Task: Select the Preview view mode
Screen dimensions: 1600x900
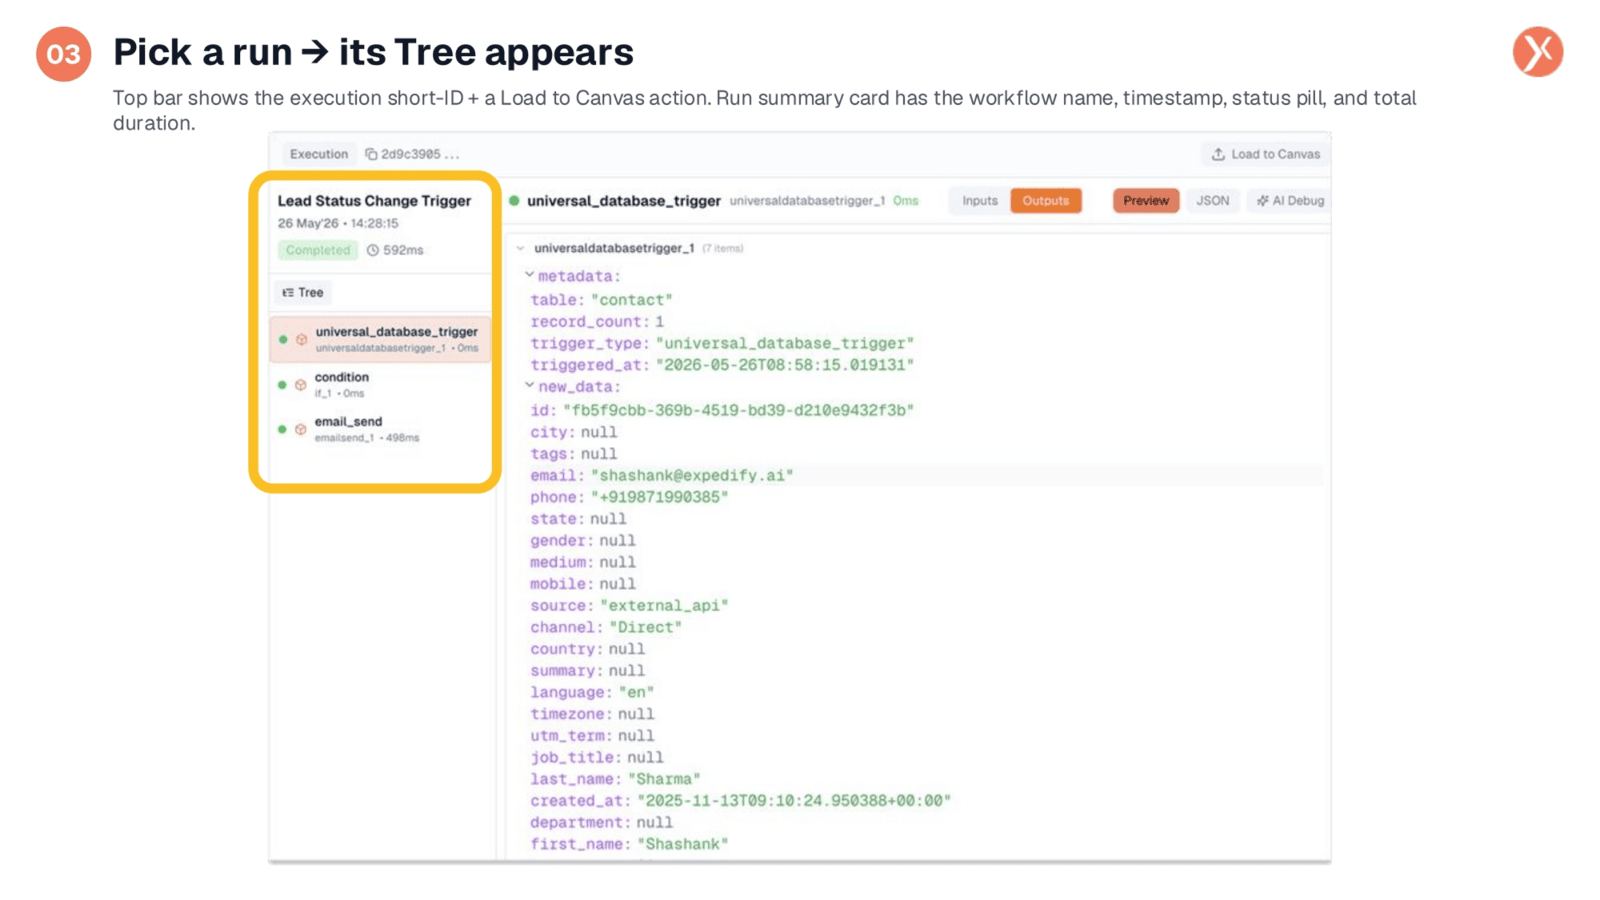Action: pos(1146,201)
